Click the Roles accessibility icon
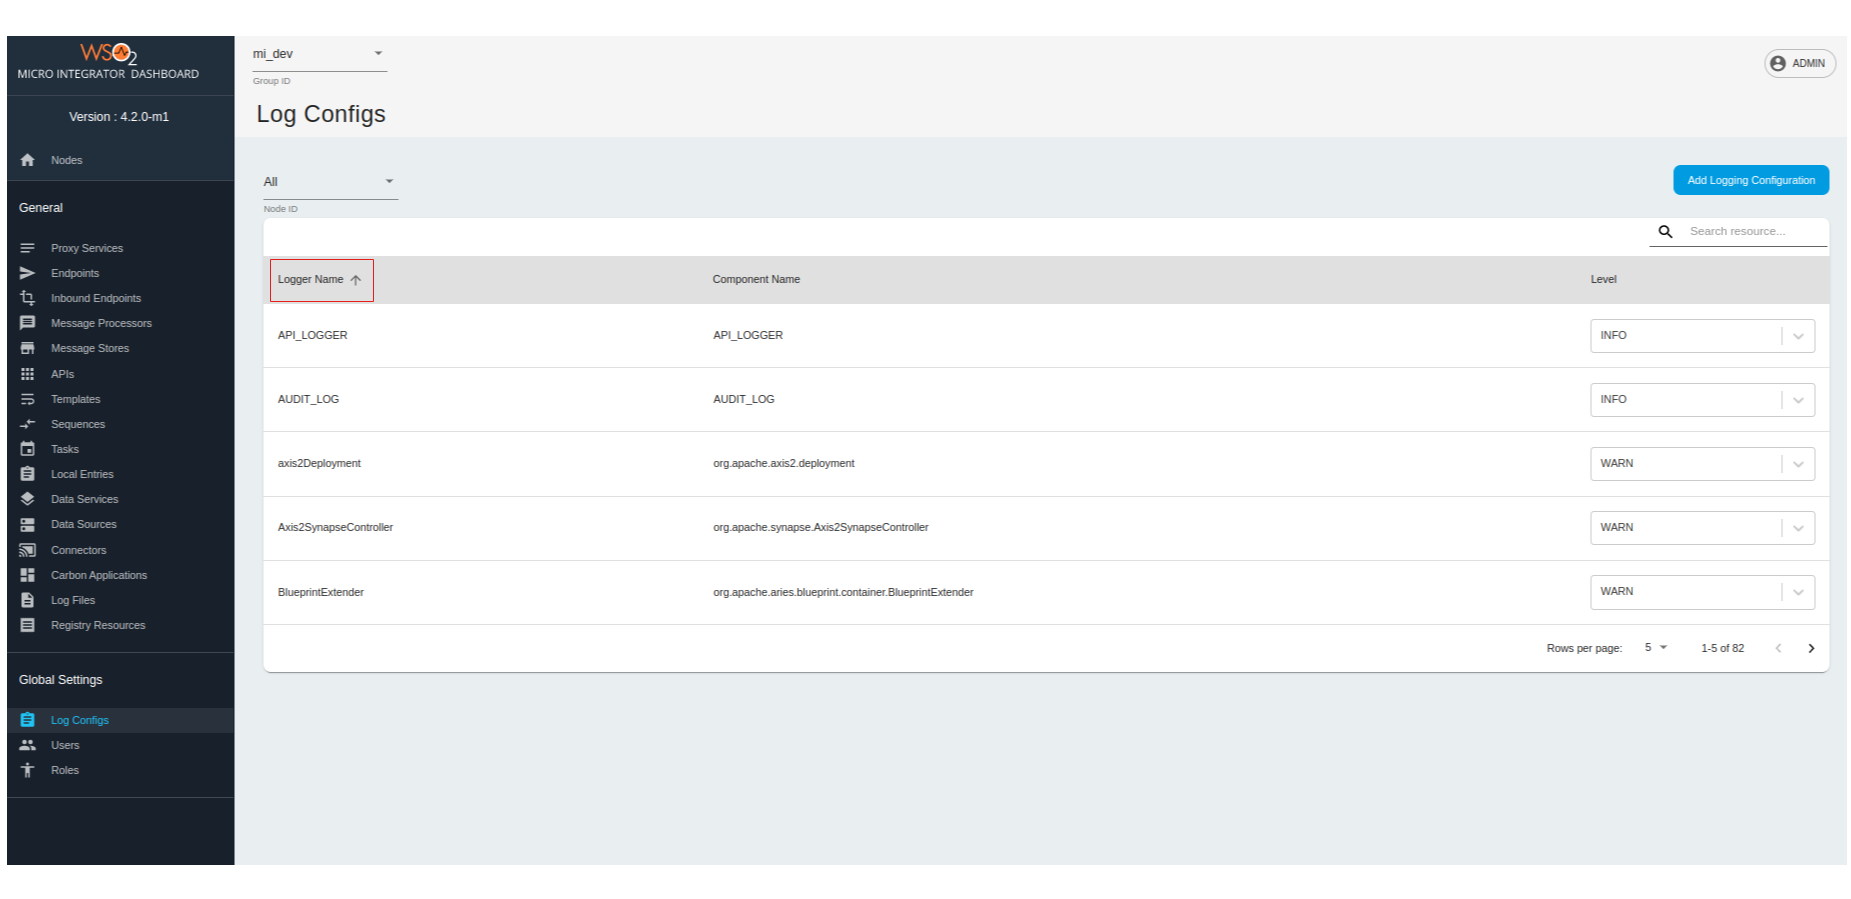The height and width of the screenshot is (899, 1851). coord(27,770)
